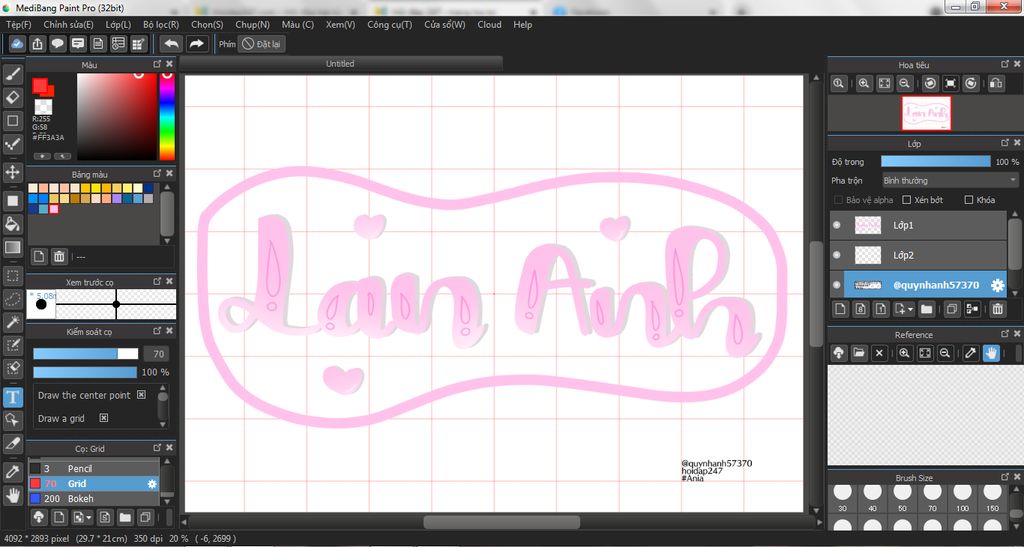Toggle the Đặt lại snap reset button
Screen dimensions: 1024x547
pos(261,44)
